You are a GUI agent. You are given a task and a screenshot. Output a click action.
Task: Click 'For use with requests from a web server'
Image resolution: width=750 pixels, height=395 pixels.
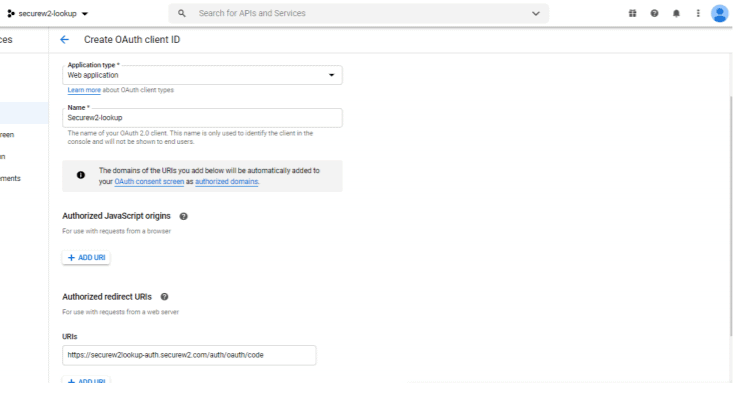pyautogui.click(x=121, y=312)
